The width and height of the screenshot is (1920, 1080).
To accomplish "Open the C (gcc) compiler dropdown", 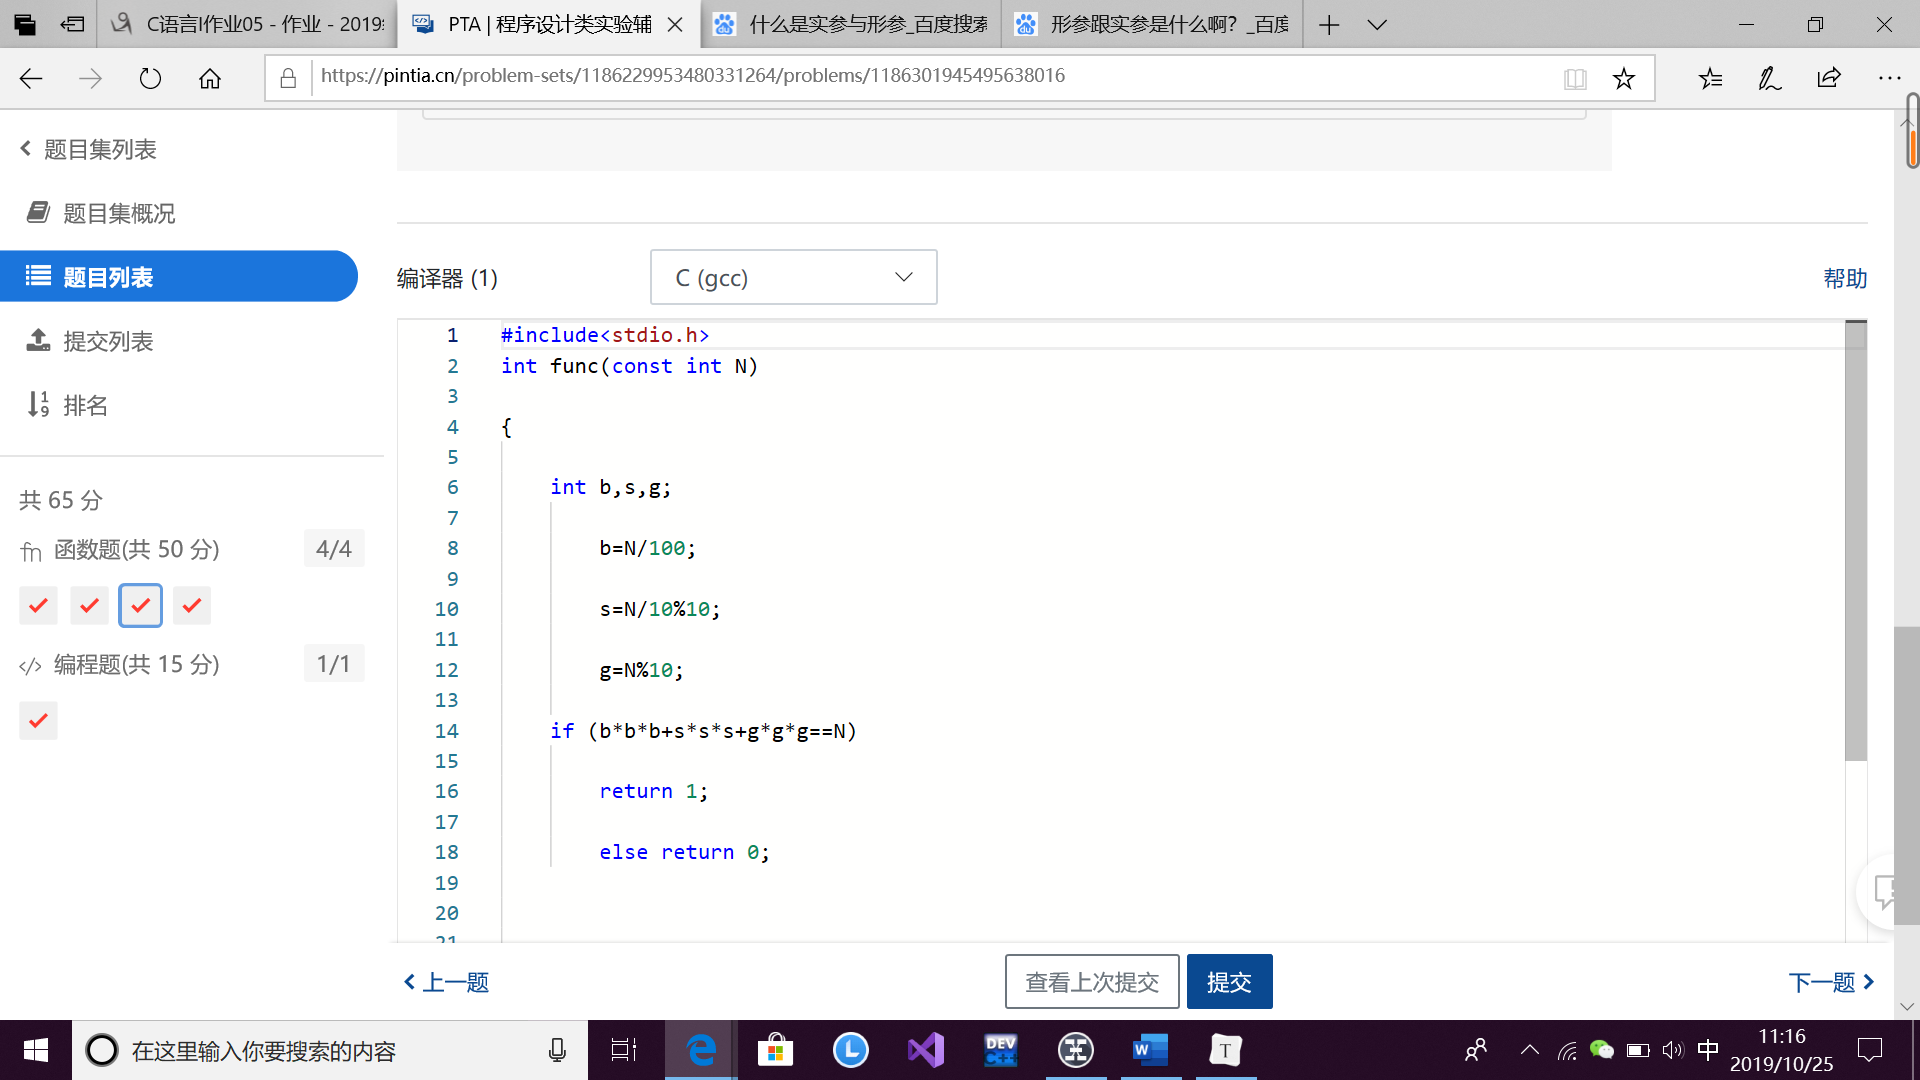I will pos(793,277).
